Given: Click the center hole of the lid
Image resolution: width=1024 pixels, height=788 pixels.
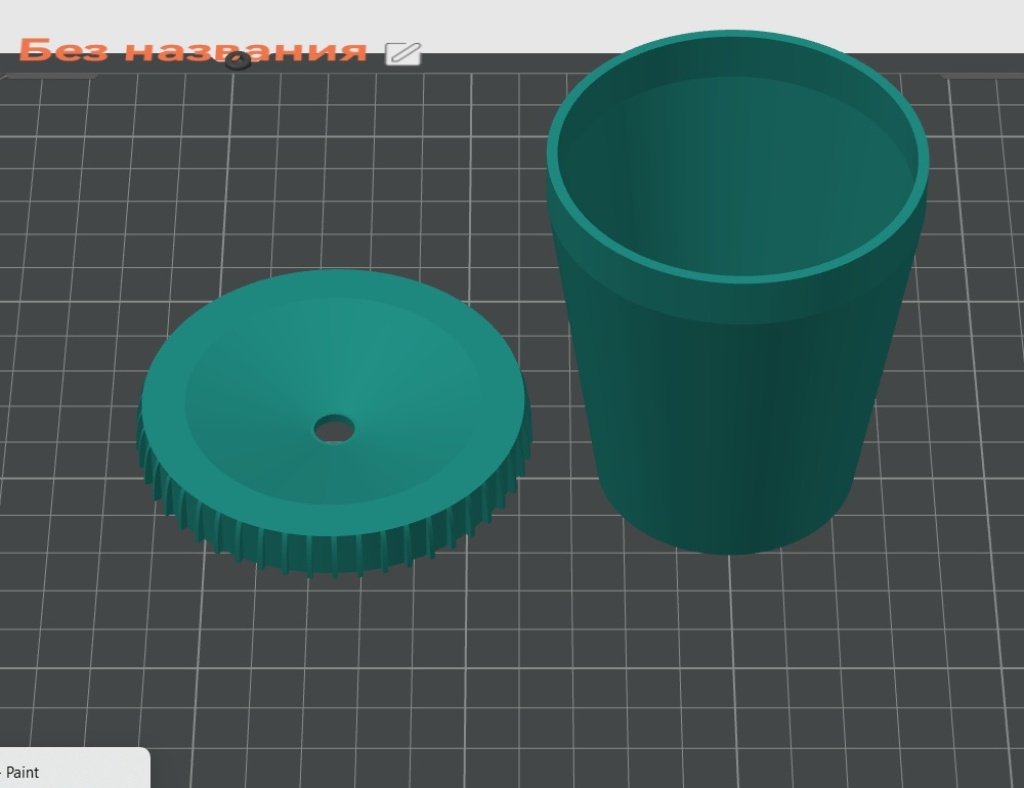Looking at the screenshot, I should [334, 430].
